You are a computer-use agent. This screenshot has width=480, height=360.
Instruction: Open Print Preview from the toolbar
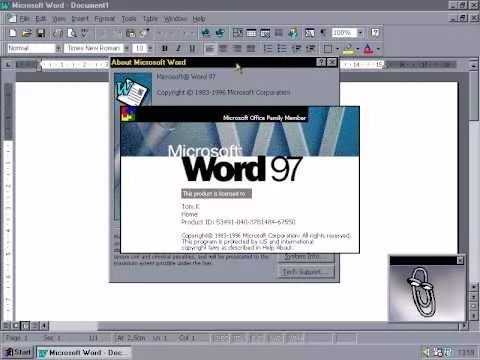(x=72, y=33)
